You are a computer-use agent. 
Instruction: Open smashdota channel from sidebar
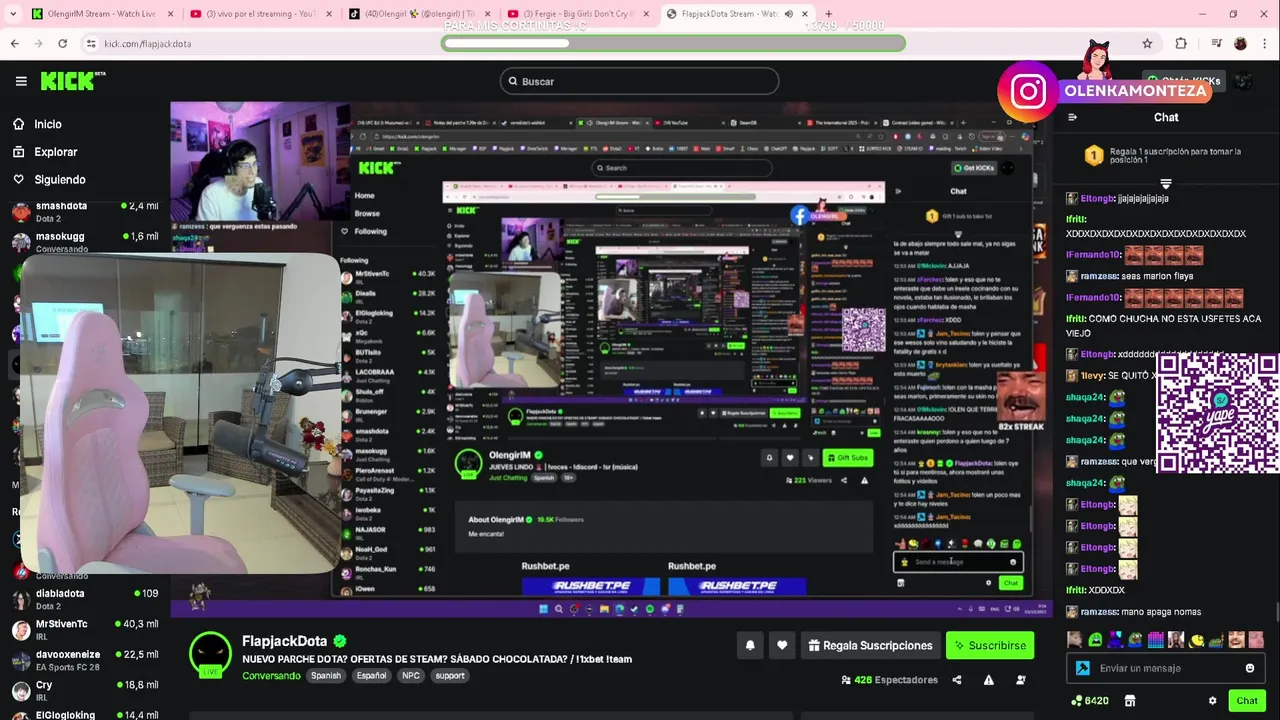tap(85, 211)
